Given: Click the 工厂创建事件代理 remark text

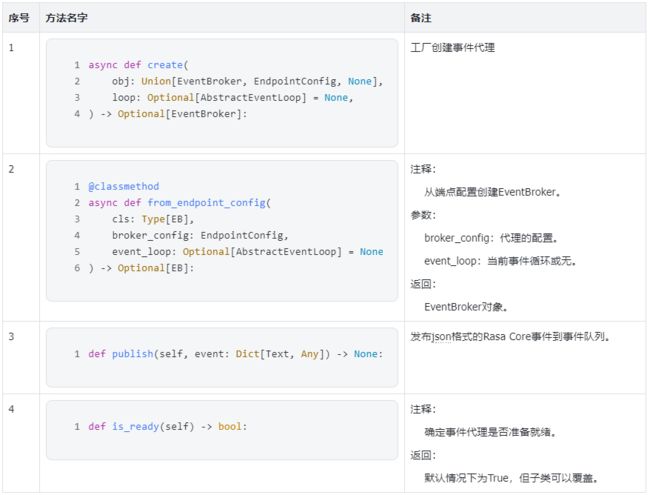Looking at the screenshot, I should coord(452,48).
